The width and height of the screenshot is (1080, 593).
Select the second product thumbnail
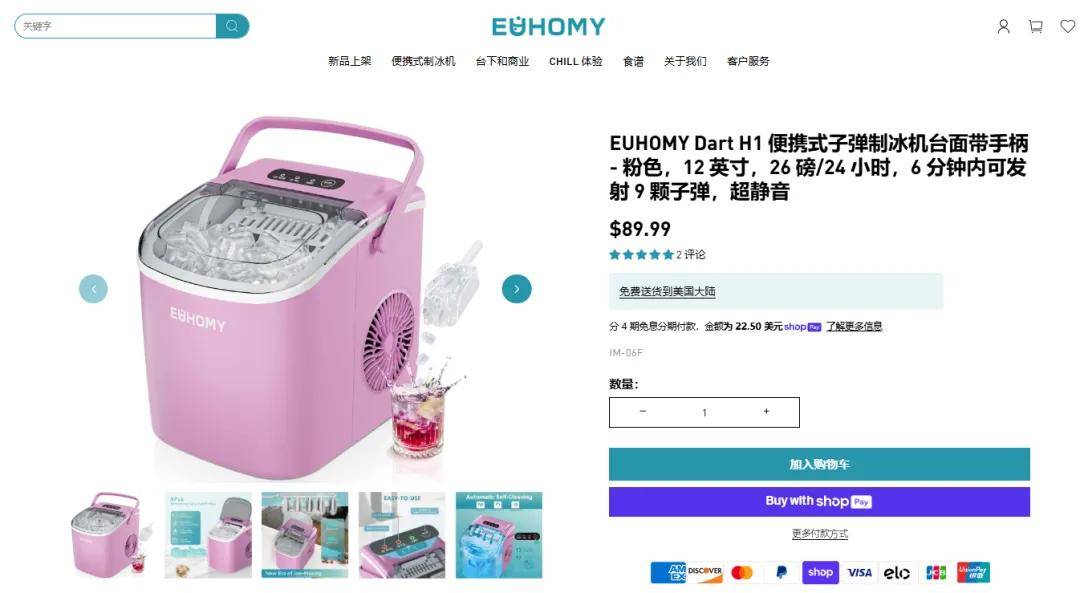click(208, 535)
